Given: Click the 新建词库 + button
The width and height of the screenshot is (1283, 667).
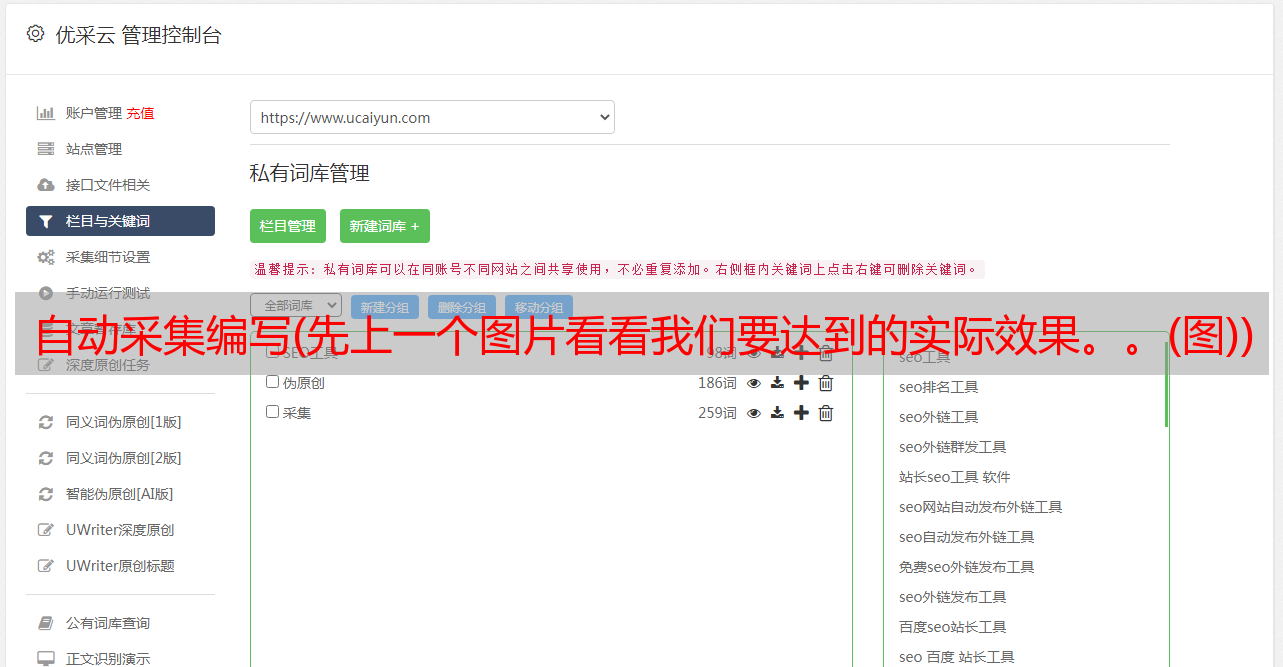Looking at the screenshot, I should [385, 226].
